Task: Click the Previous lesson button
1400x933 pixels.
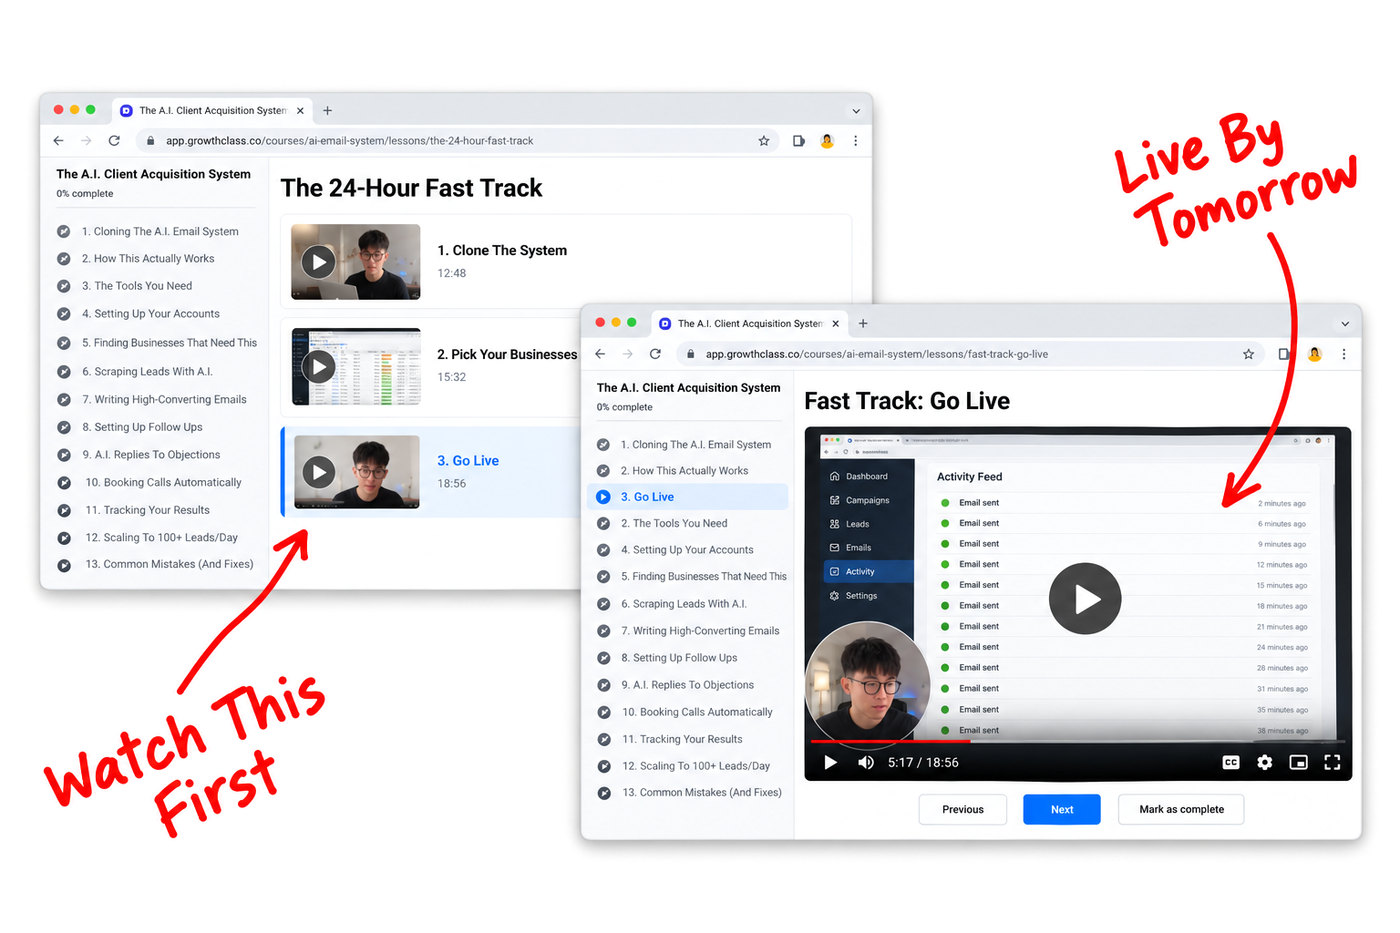Action: [962, 809]
